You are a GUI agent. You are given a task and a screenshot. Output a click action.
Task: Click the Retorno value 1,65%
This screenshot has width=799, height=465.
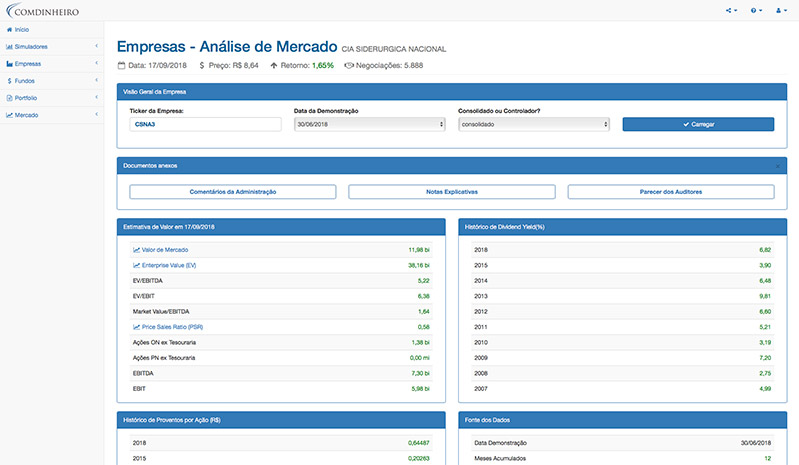tap(323, 65)
